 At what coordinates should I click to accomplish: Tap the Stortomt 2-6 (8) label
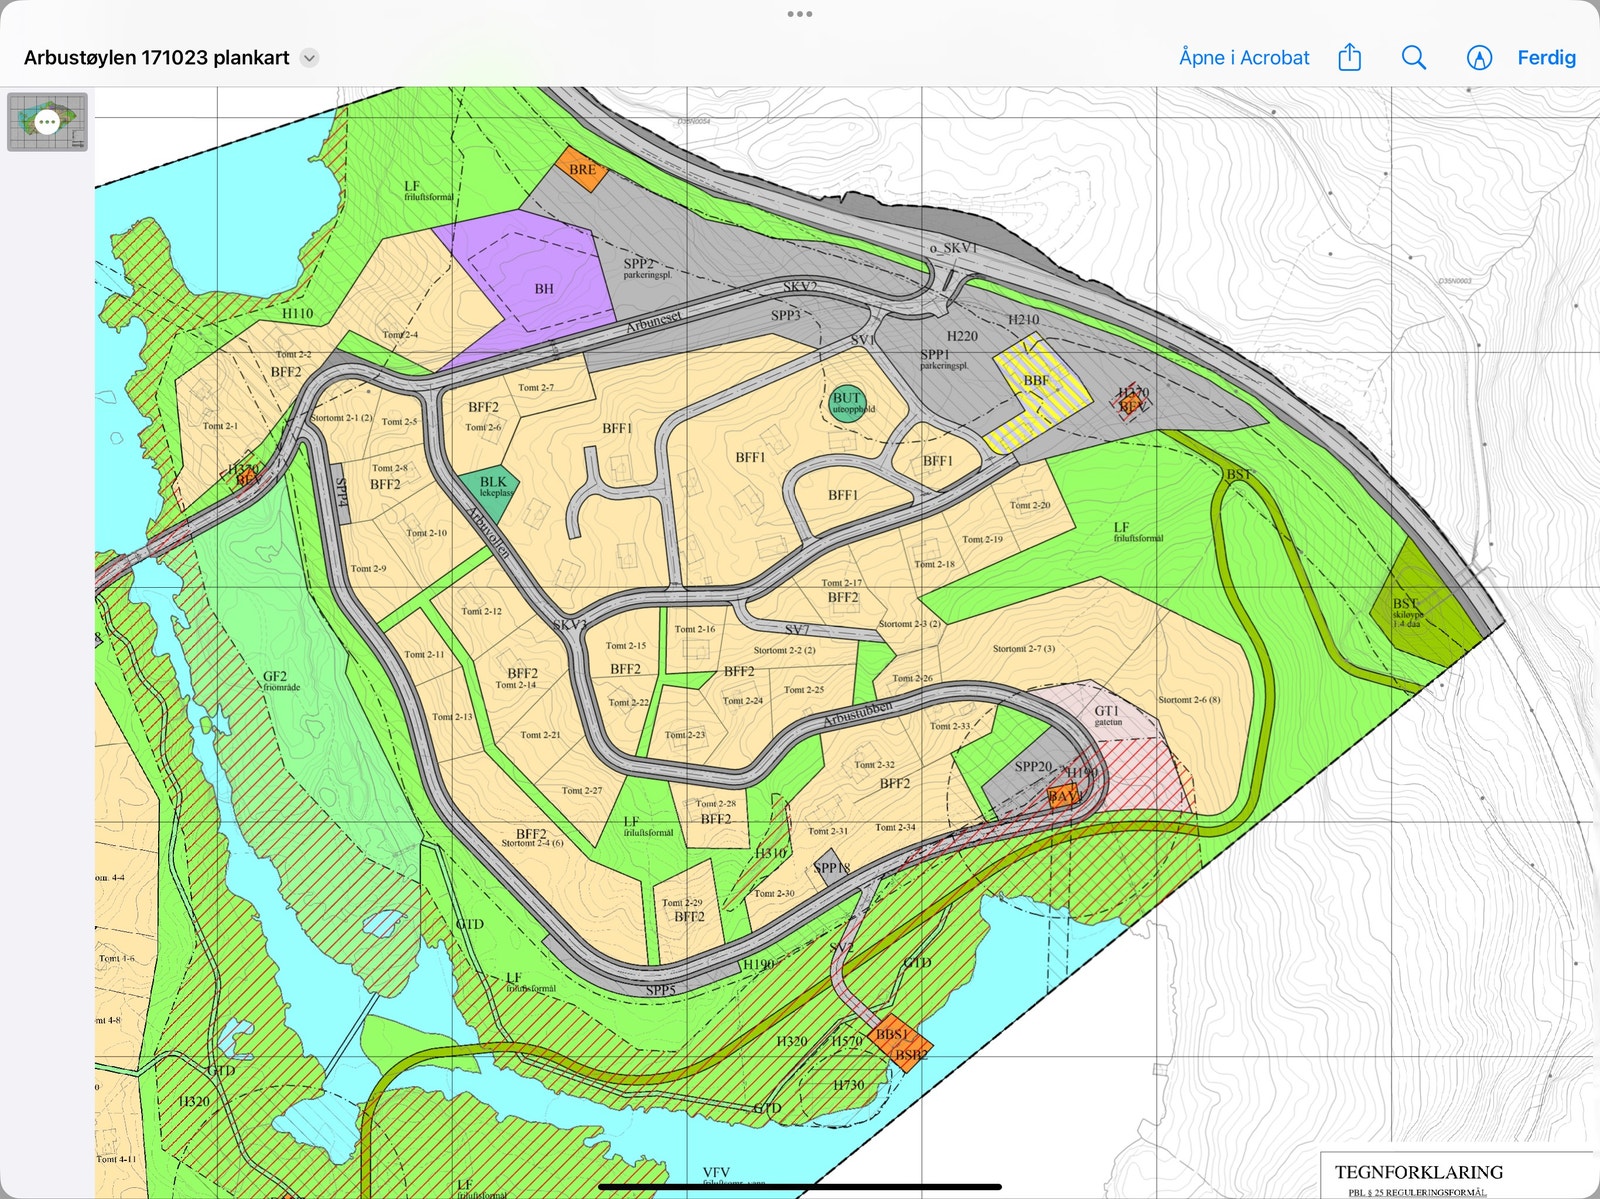[x=1189, y=699]
